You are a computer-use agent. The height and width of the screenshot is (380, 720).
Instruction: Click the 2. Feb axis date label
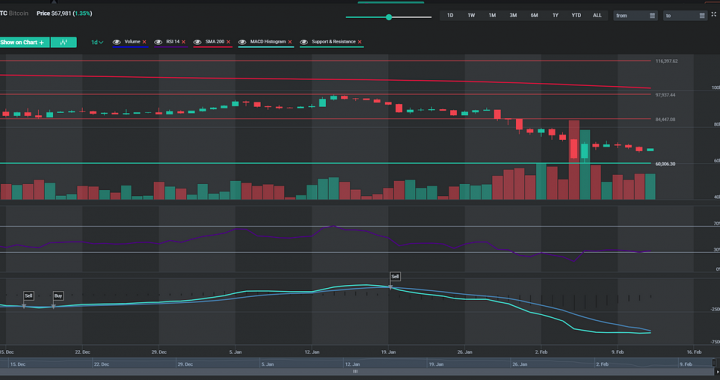tap(541, 352)
